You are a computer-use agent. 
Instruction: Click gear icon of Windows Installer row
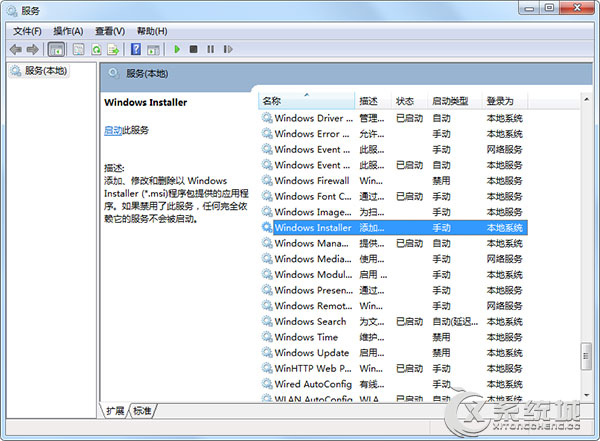(267, 227)
